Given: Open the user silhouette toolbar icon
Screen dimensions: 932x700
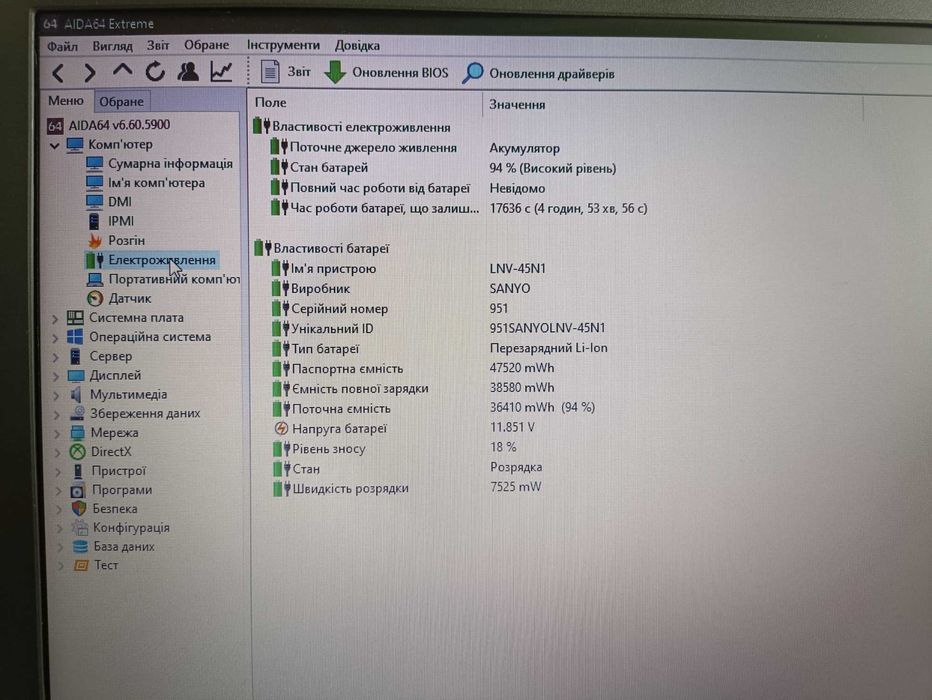Looking at the screenshot, I should coord(188,72).
